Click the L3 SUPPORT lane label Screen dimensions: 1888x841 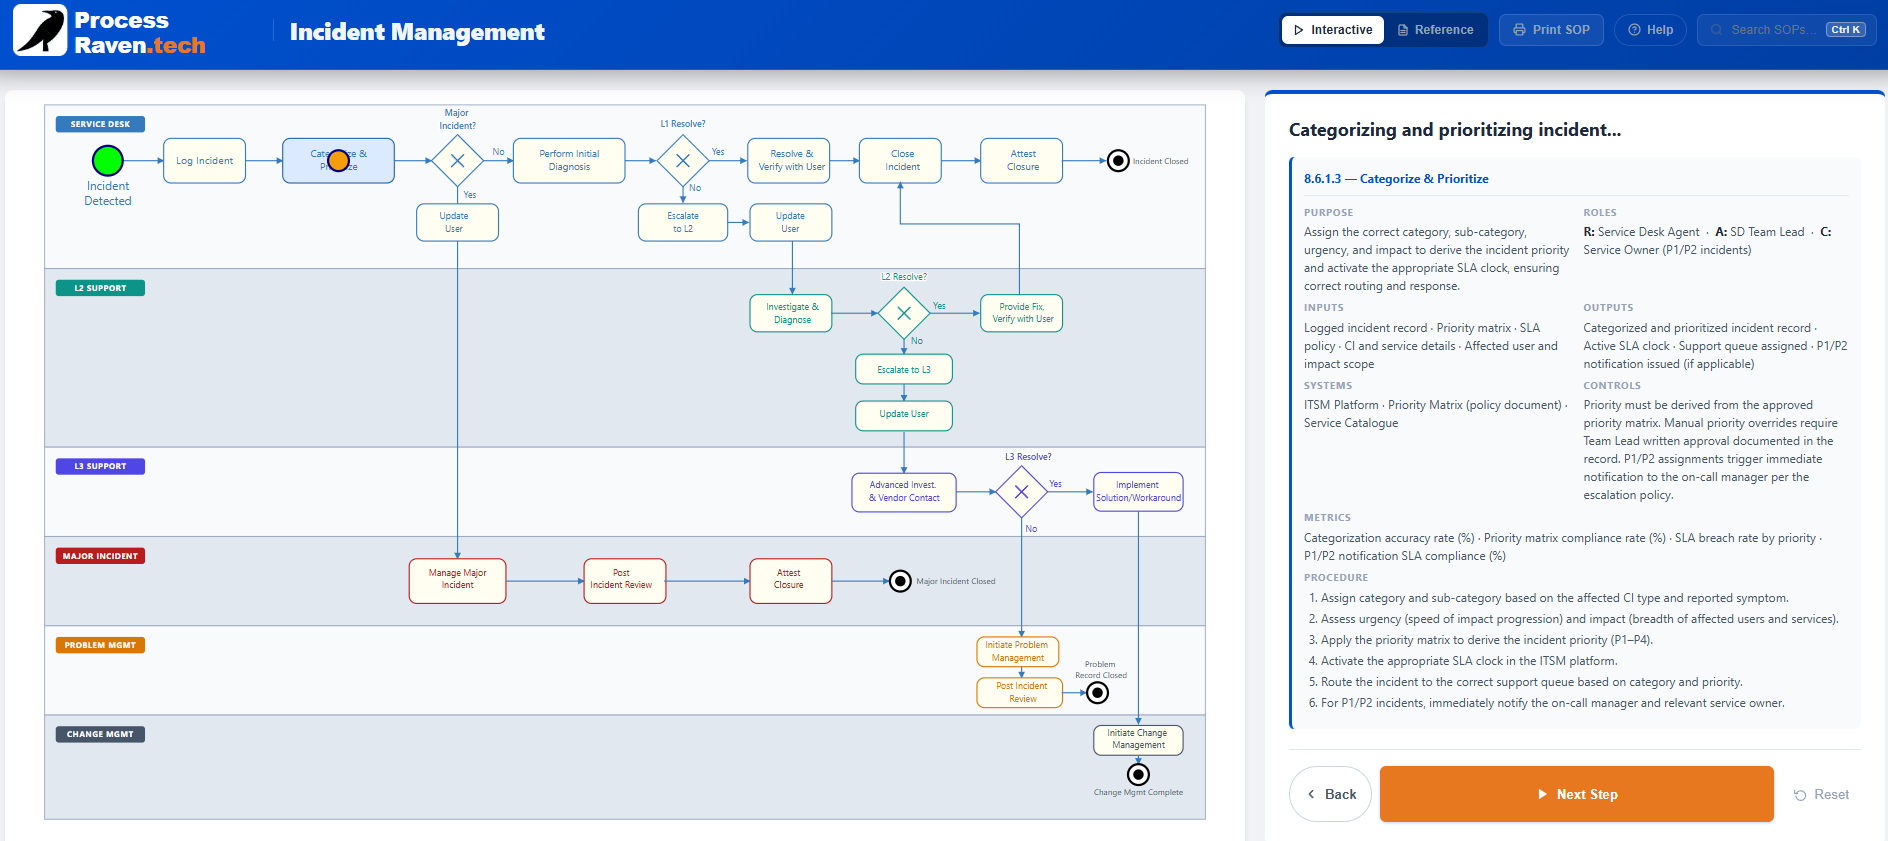(x=100, y=466)
